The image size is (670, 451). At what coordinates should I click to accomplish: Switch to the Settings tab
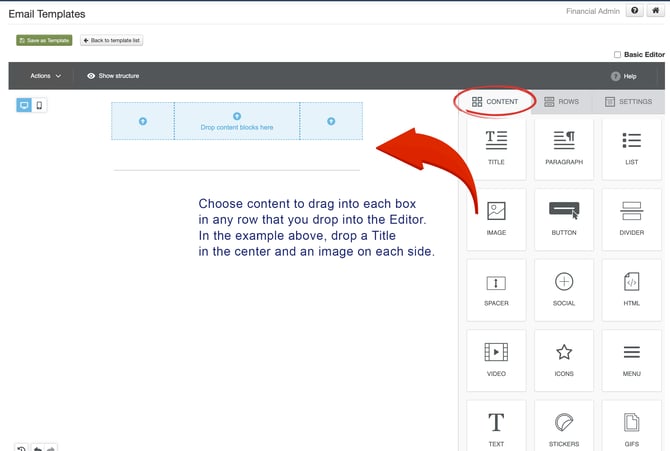pos(629,102)
